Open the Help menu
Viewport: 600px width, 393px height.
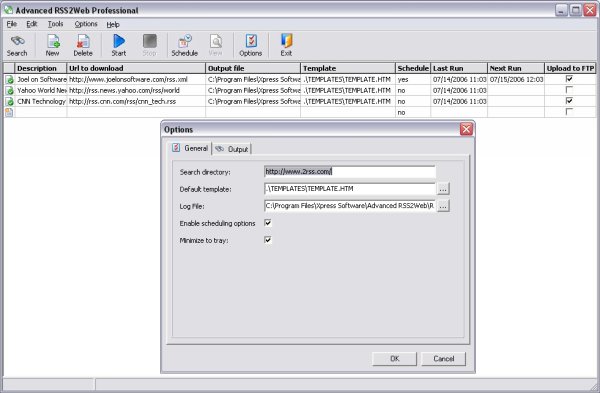pyautogui.click(x=113, y=24)
